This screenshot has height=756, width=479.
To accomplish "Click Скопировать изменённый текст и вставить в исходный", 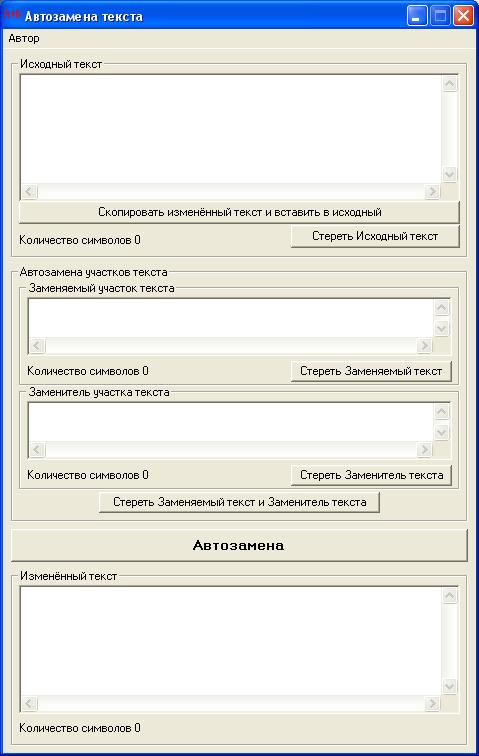I will tap(239, 212).
